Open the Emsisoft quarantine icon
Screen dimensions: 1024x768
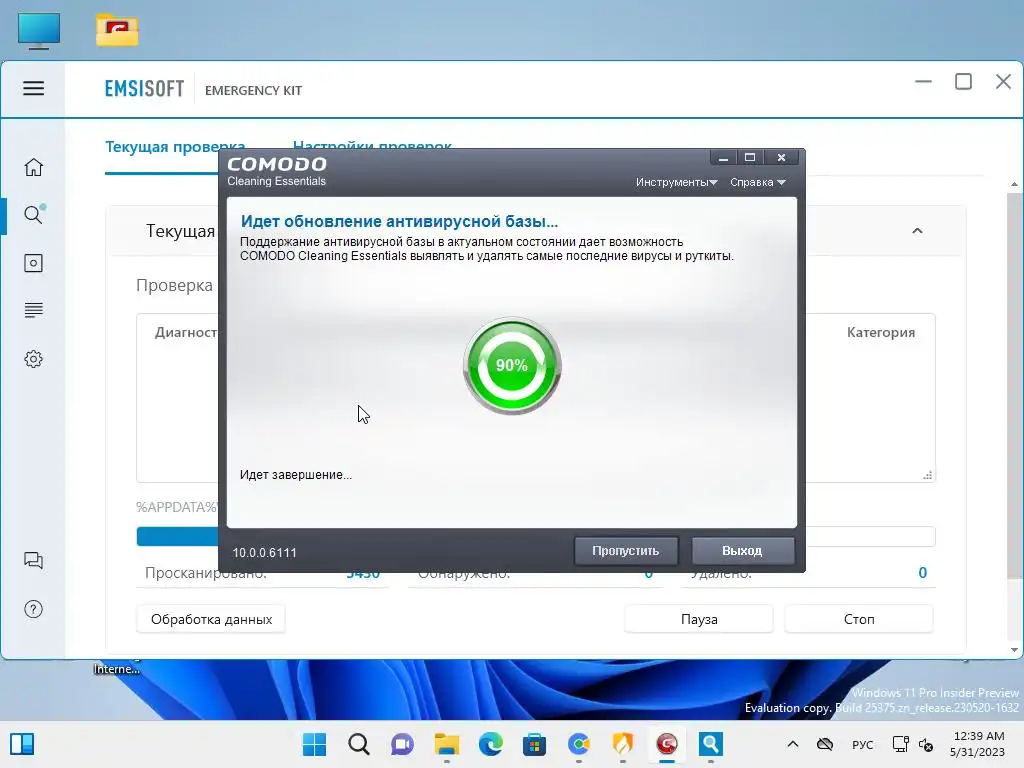coord(33,263)
